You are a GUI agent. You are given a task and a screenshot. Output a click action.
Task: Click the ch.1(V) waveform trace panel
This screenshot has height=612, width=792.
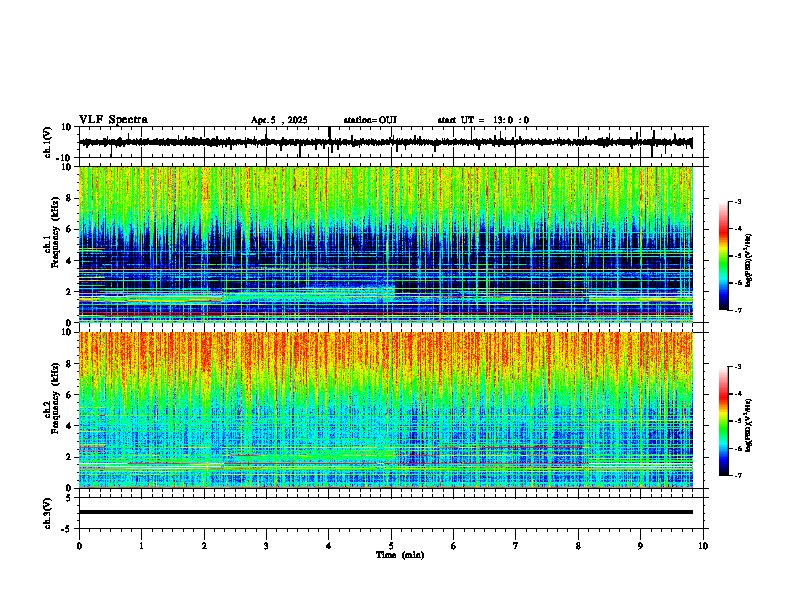(x=393, y=142)
